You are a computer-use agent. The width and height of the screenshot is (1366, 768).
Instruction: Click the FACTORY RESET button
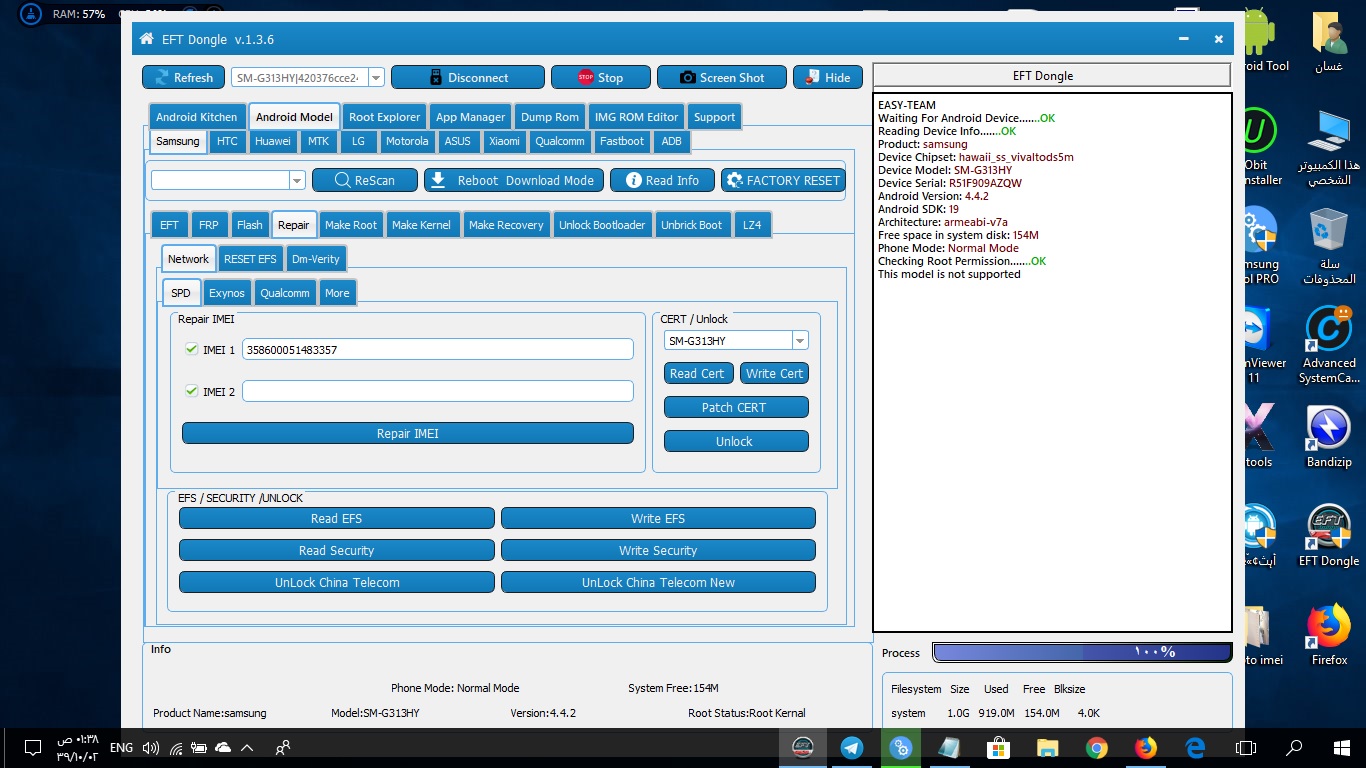783,180
